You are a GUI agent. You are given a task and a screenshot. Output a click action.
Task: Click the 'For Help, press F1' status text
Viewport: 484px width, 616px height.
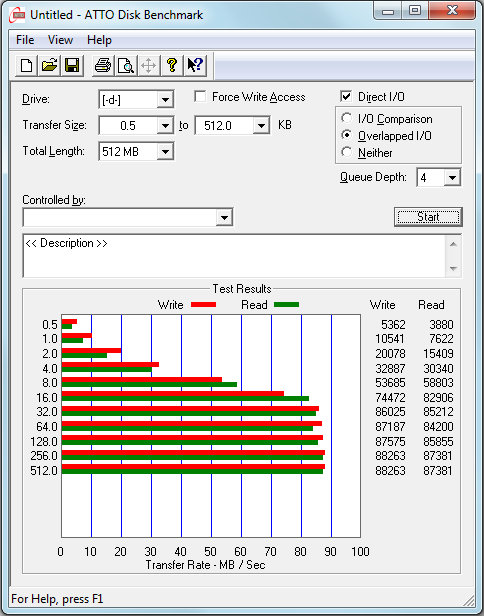[x=57, y=599]
